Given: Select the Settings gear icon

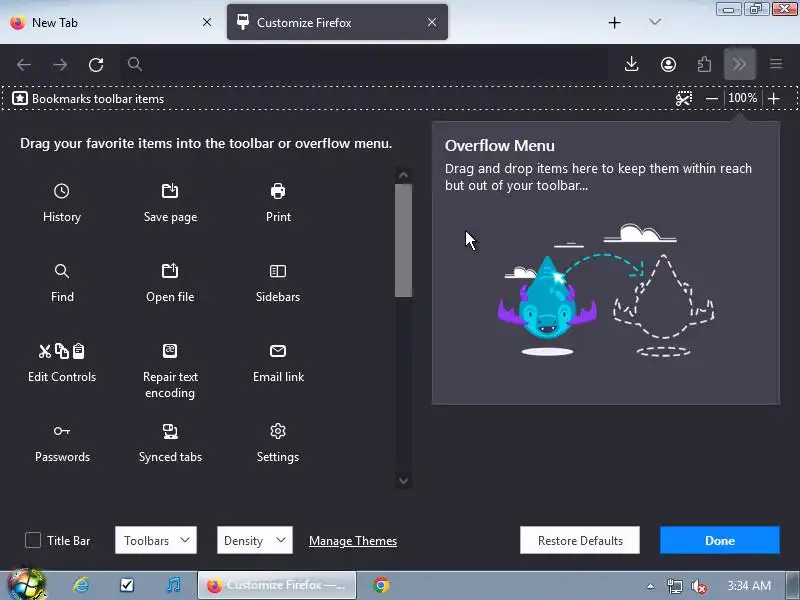Looking at the screenshot, I should point(278,431).
